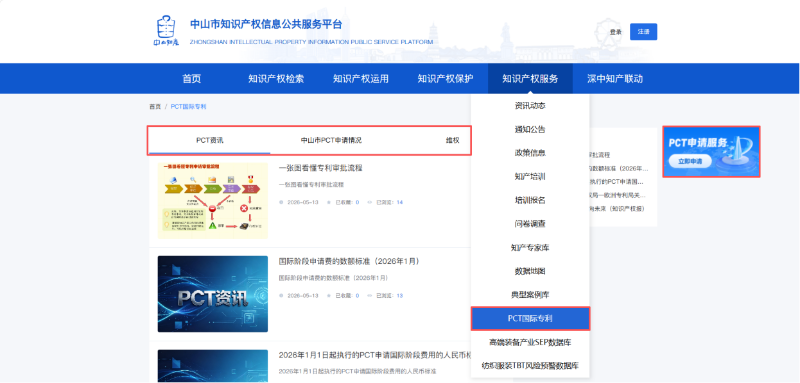Viewport: 800px width, 383px height.
Task: Switch to 维权 tab
Action: (453, 140)
